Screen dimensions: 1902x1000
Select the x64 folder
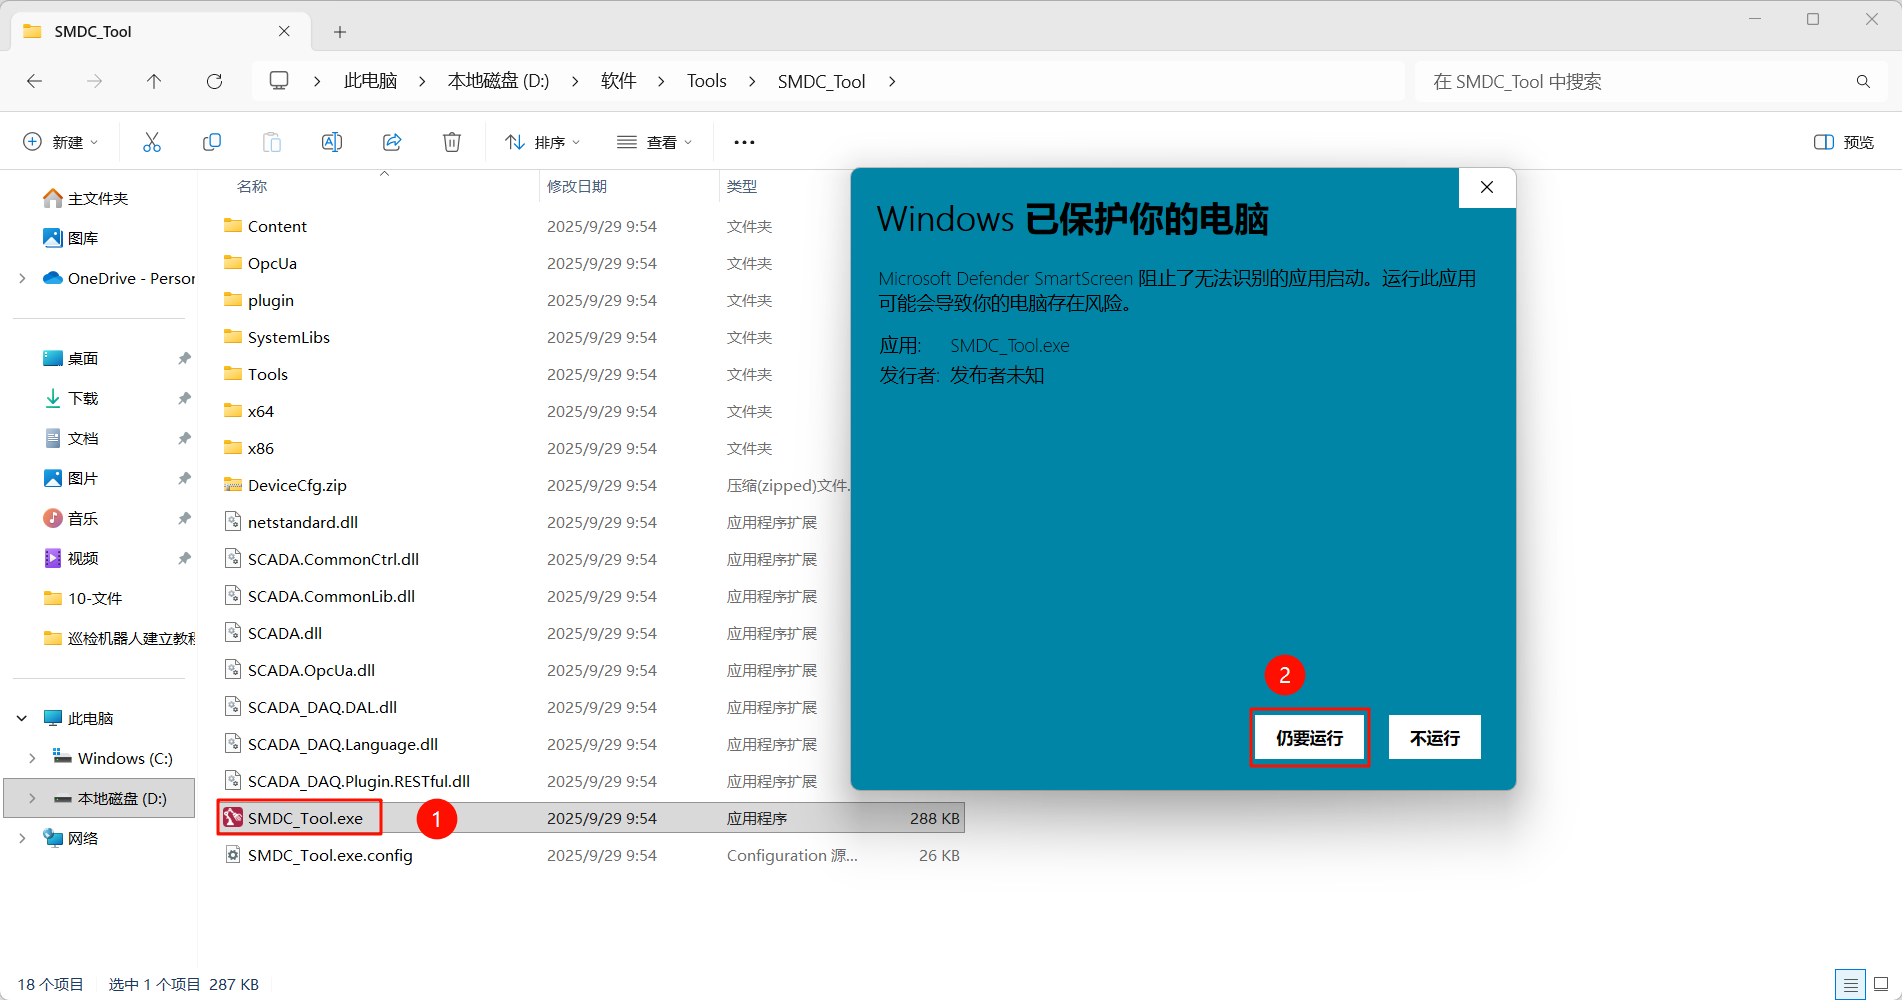click(x=260, y=411)
